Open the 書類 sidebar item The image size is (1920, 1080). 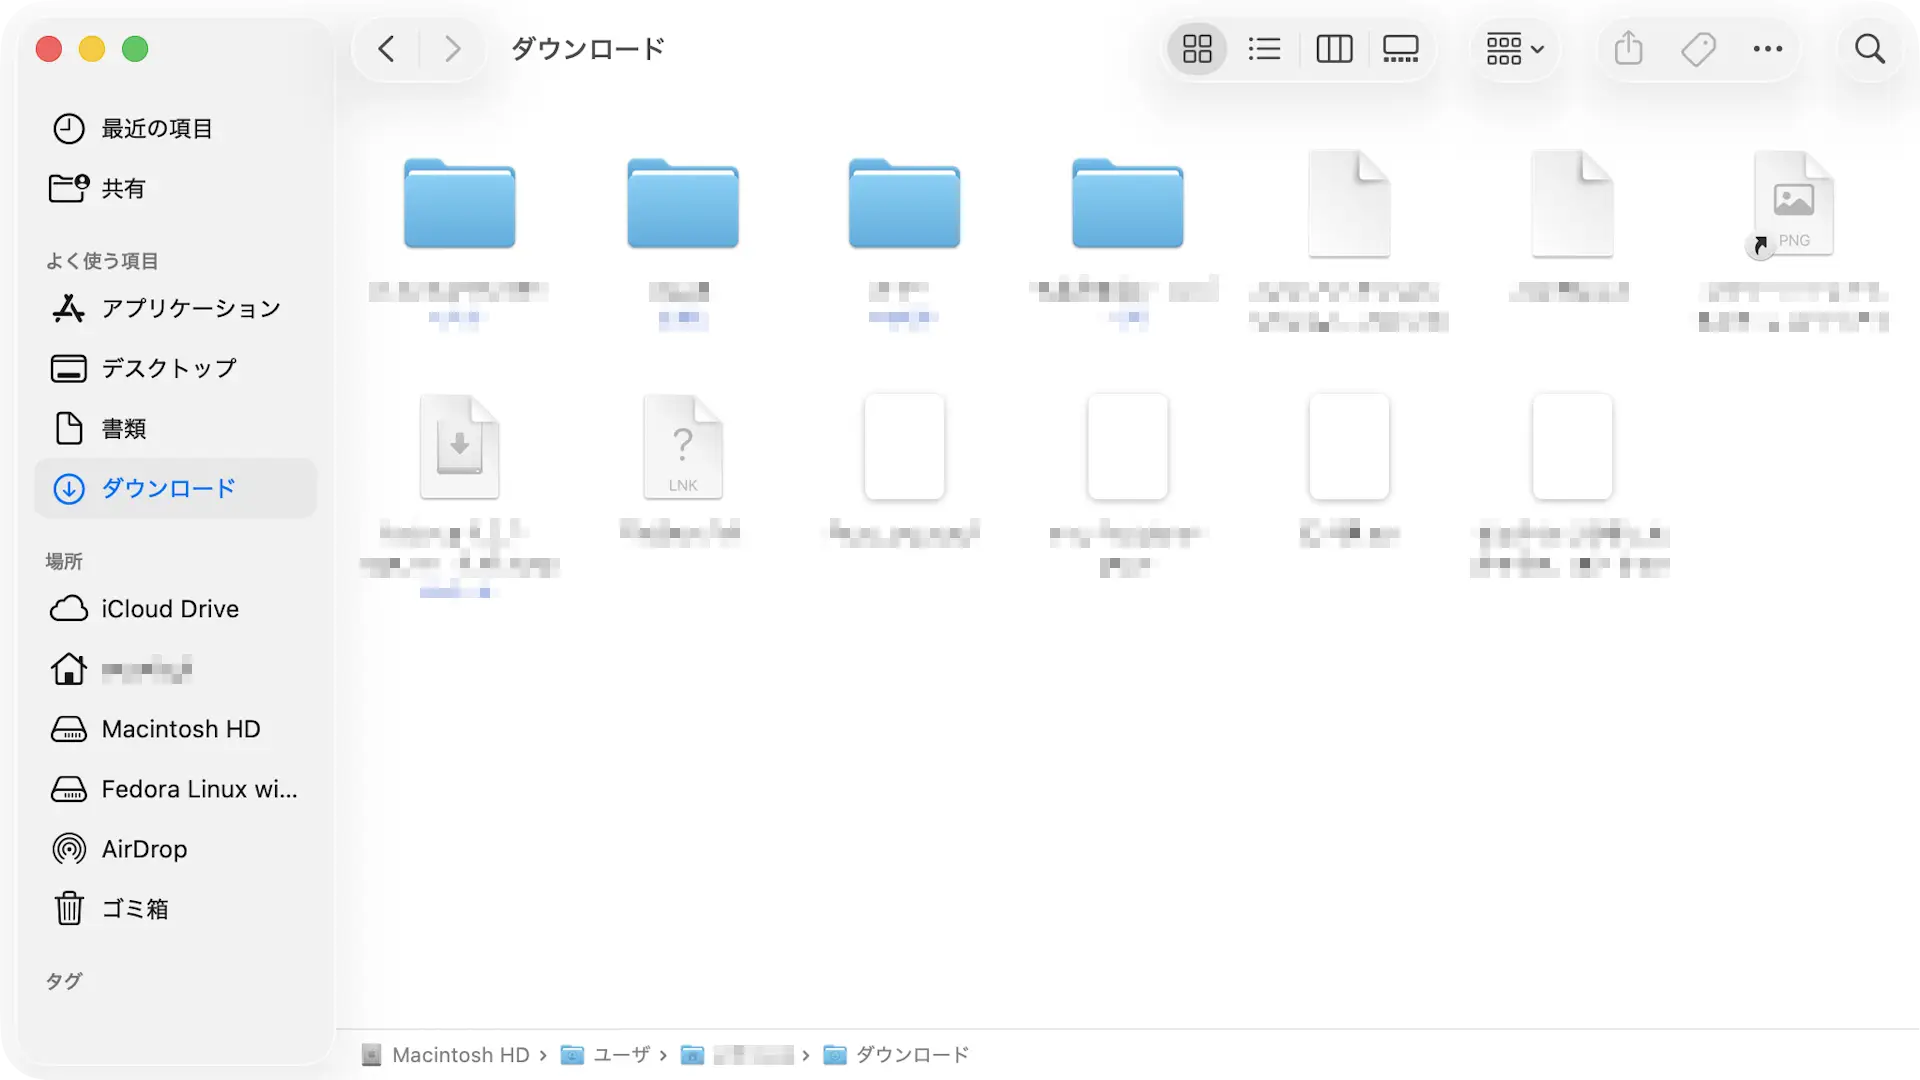click(x=123, y=428)
